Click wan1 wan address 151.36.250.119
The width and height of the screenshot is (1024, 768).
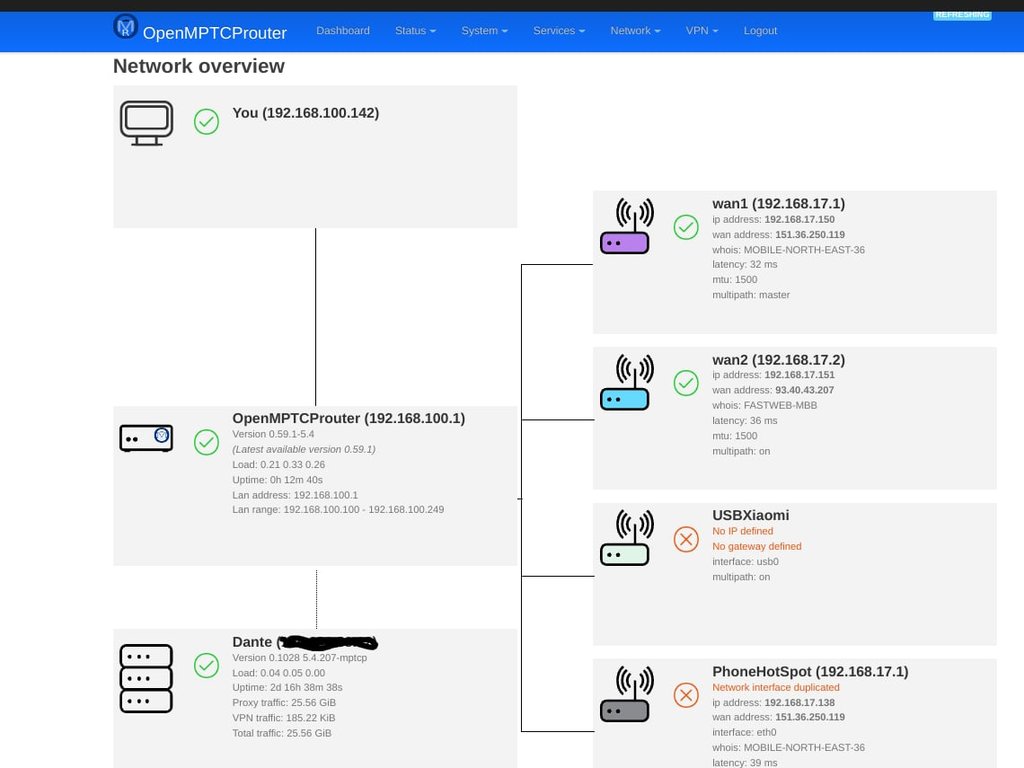pyautogui.click(x=778, y=234)
